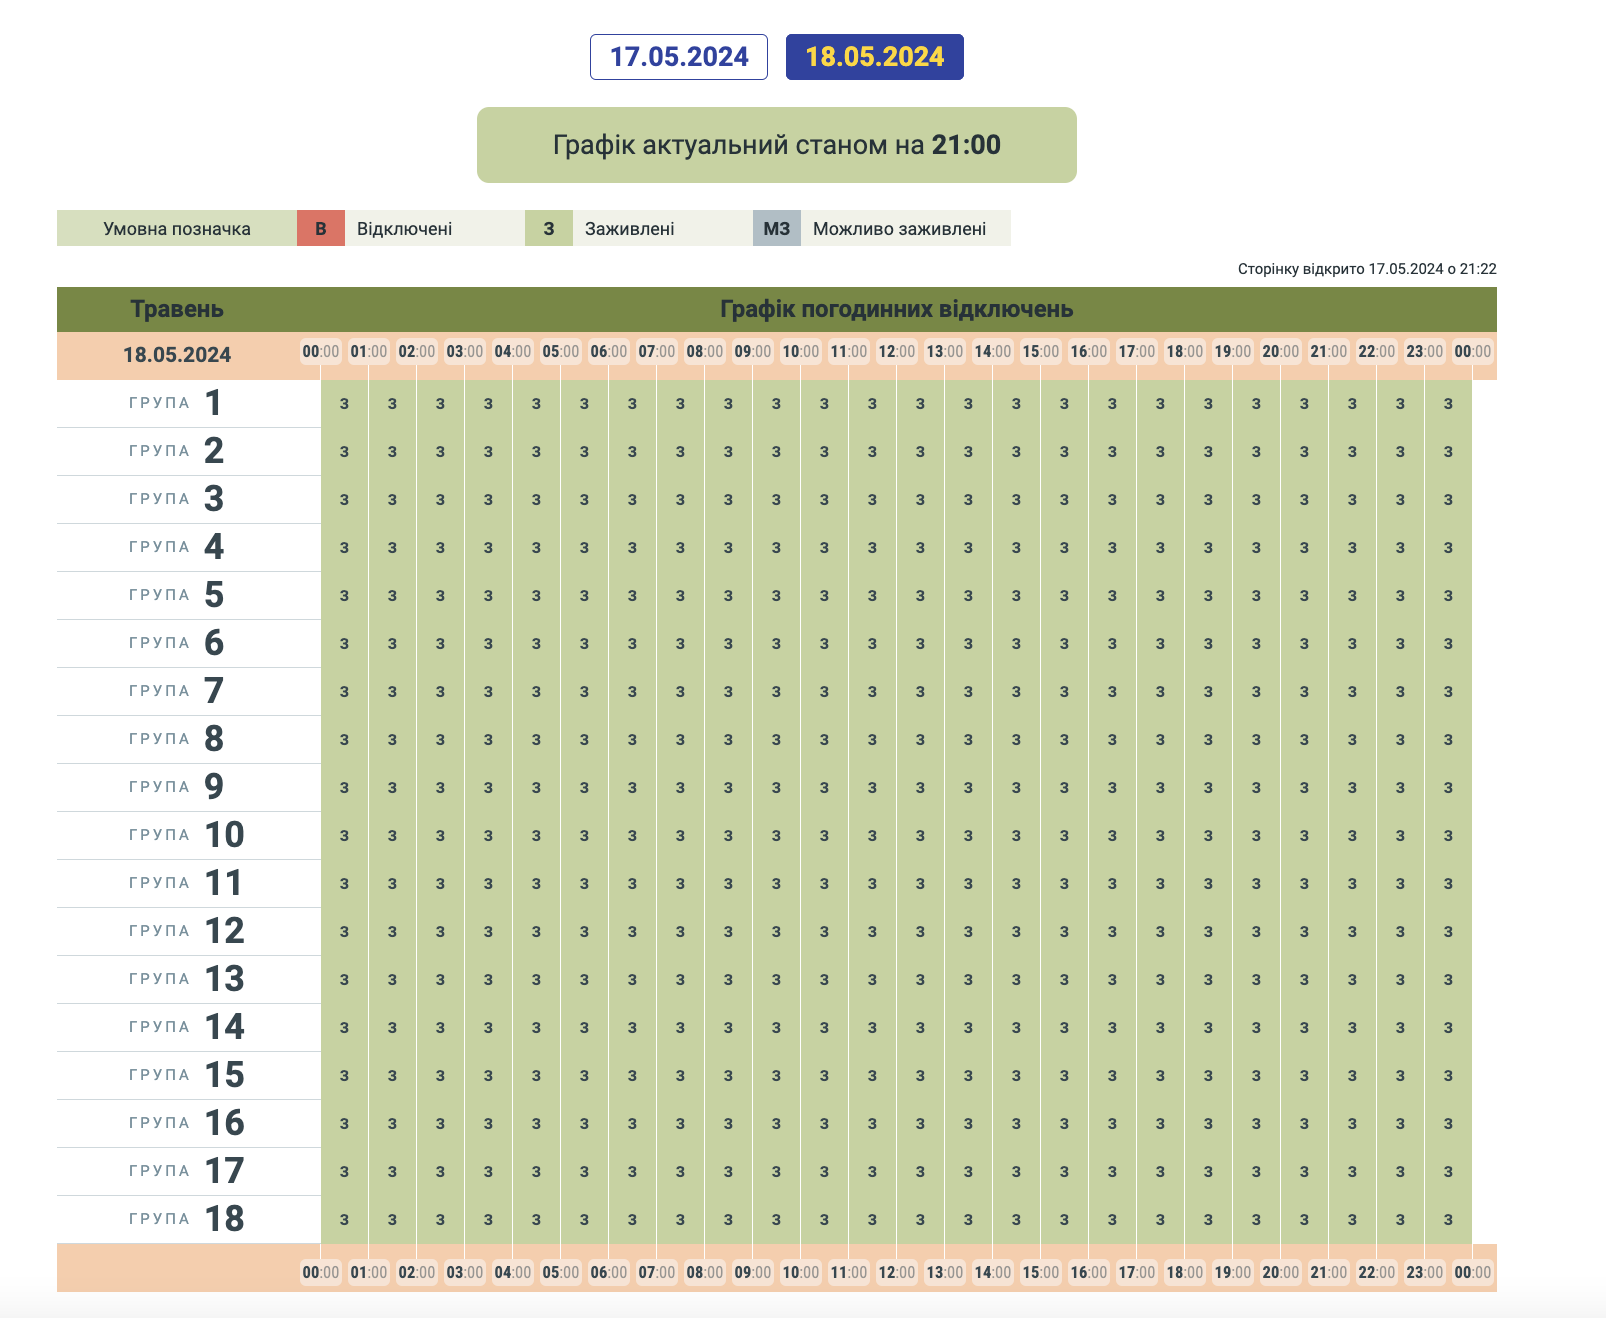Click the 00:00 marker at top-left header

tap(320, 352)
